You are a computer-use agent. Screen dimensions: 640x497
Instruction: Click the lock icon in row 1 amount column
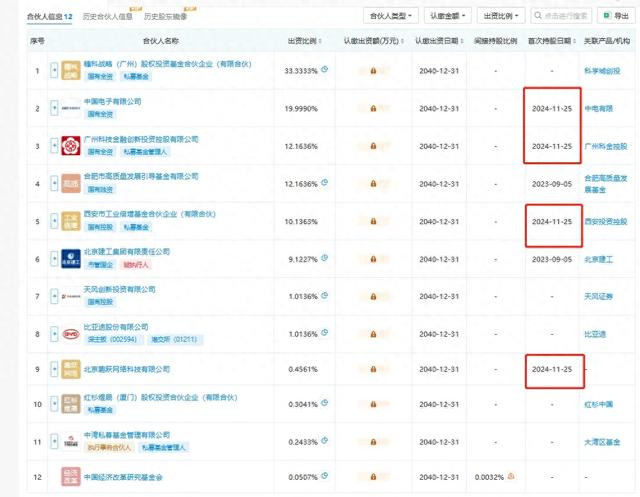[x=373, y=71]
